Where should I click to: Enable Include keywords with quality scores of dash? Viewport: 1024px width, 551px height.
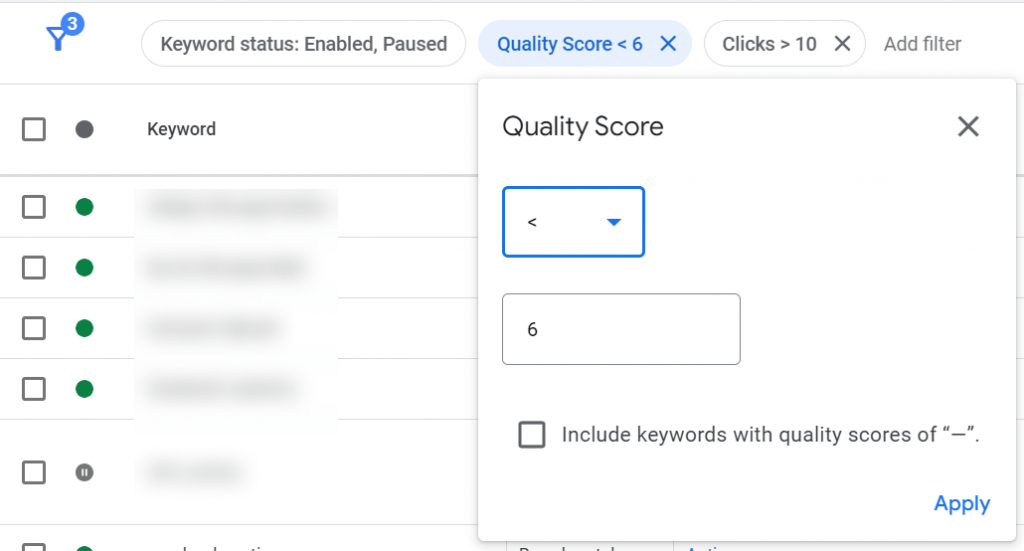532,434
